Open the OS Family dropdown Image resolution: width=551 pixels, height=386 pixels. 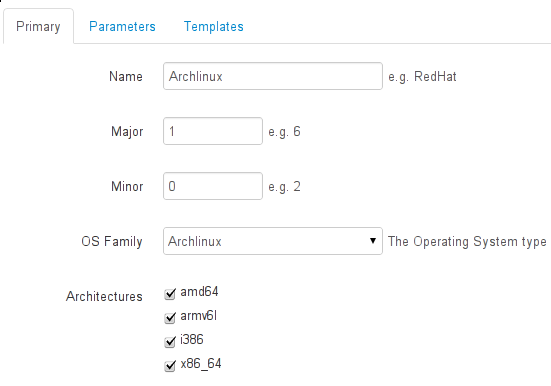tap(273, 241)
